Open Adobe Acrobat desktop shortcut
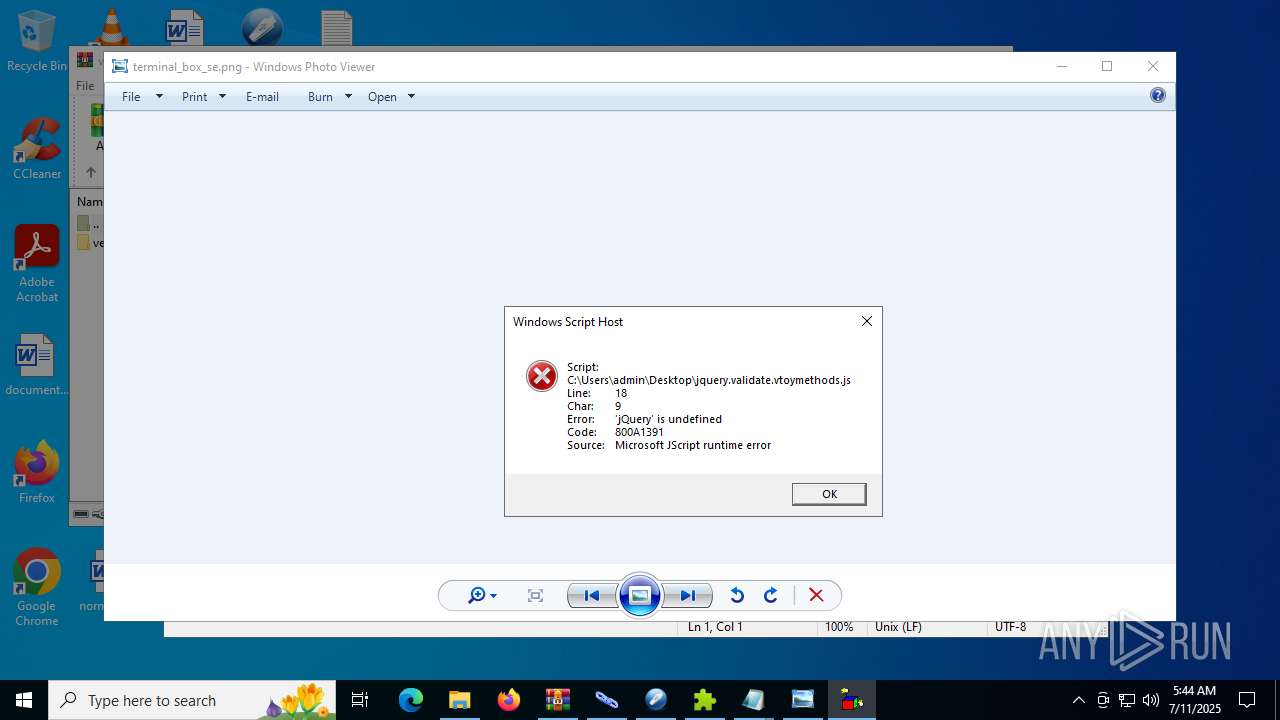The width and height of the screenshot is (1280, 720). click(x=37, y=264)
